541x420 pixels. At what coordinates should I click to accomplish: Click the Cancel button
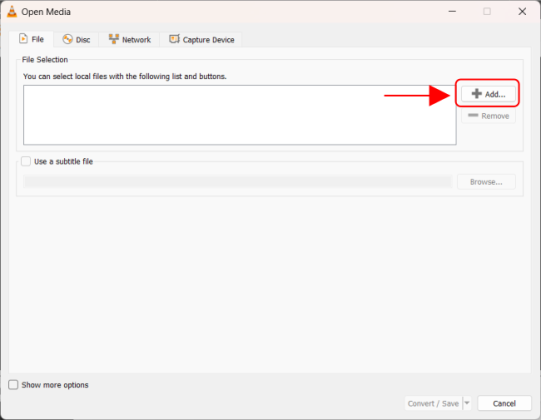click(504, 403)
